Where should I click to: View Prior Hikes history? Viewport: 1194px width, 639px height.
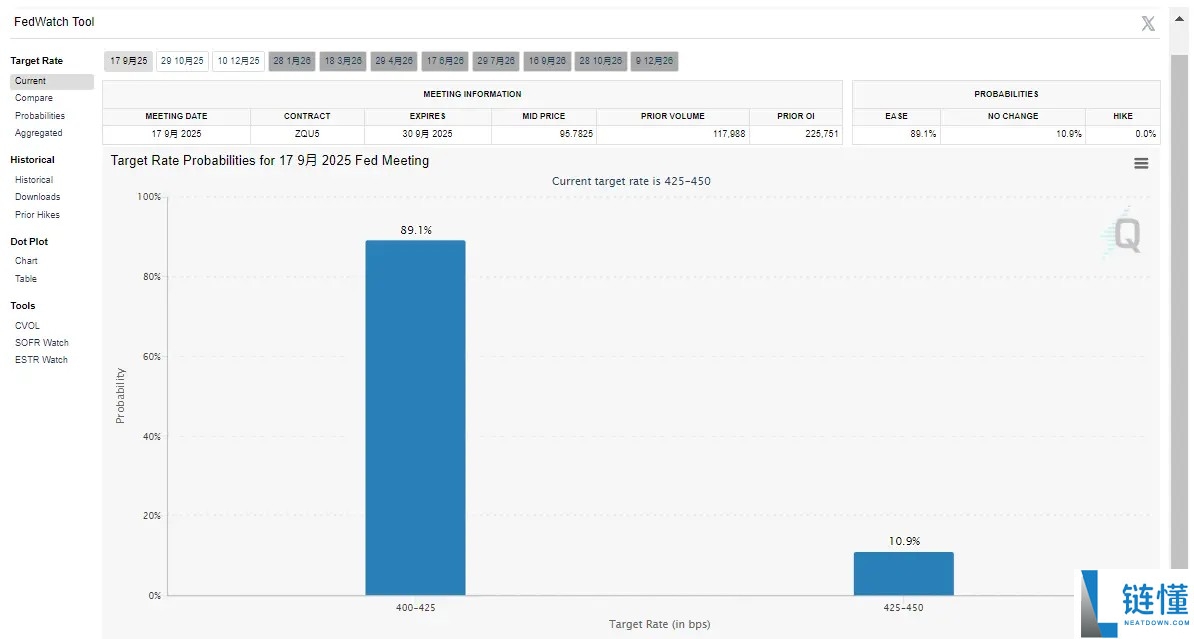click(x=38, y=214)
